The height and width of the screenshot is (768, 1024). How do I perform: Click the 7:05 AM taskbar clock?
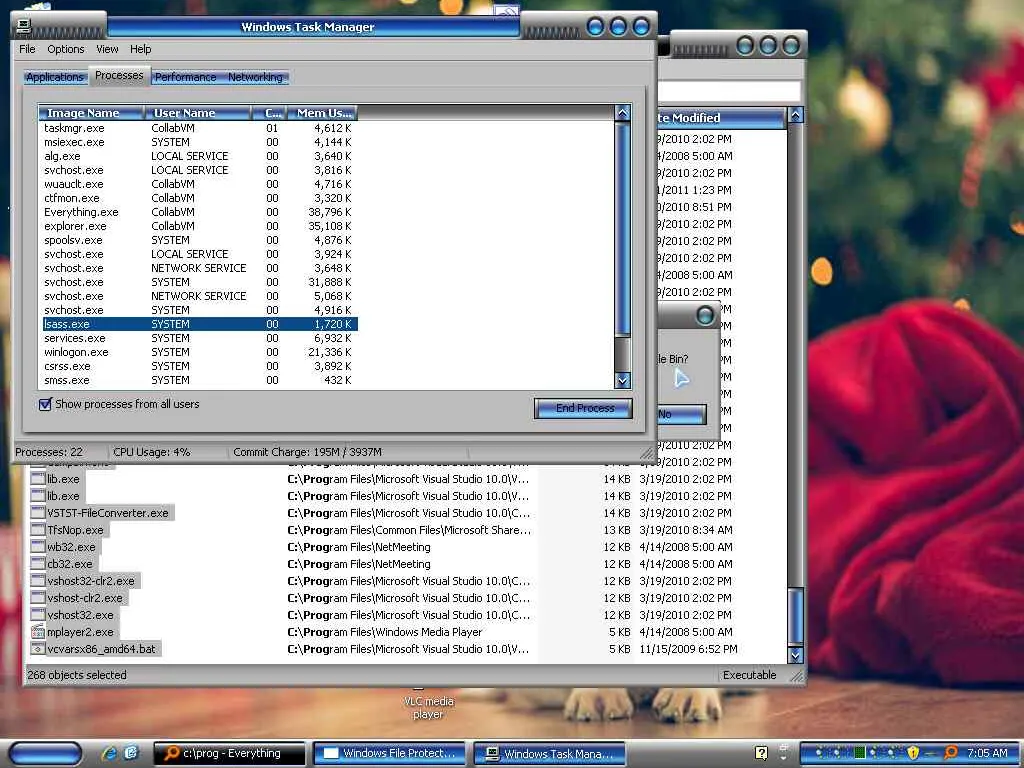pos(987,753)
